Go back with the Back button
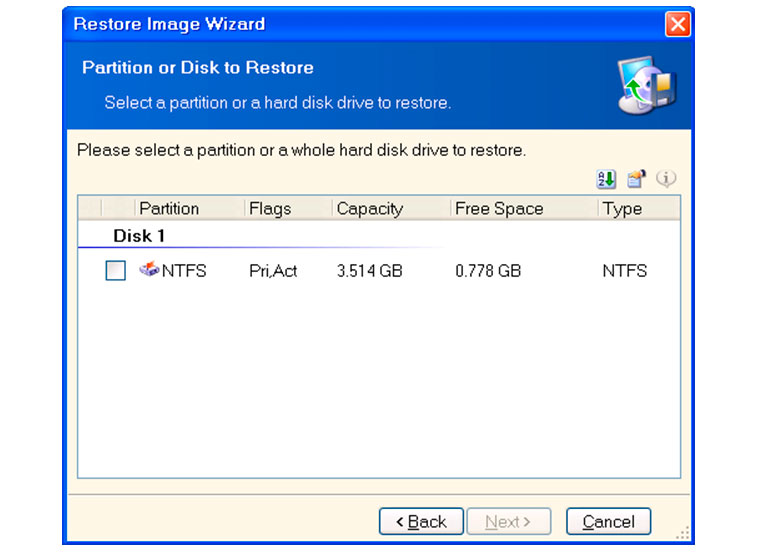 [421, 521]
